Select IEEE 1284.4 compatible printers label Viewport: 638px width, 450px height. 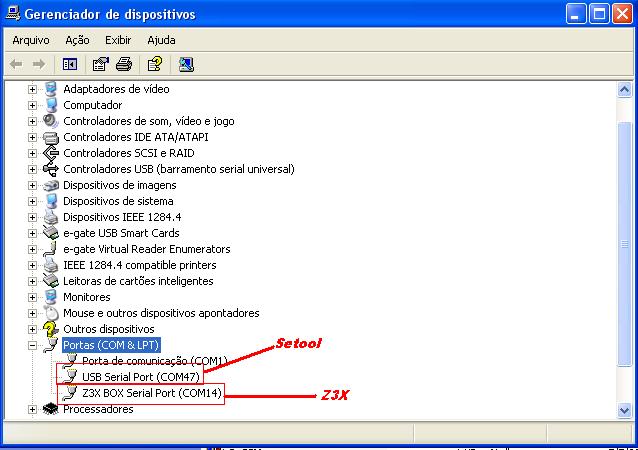pos(140,265)
